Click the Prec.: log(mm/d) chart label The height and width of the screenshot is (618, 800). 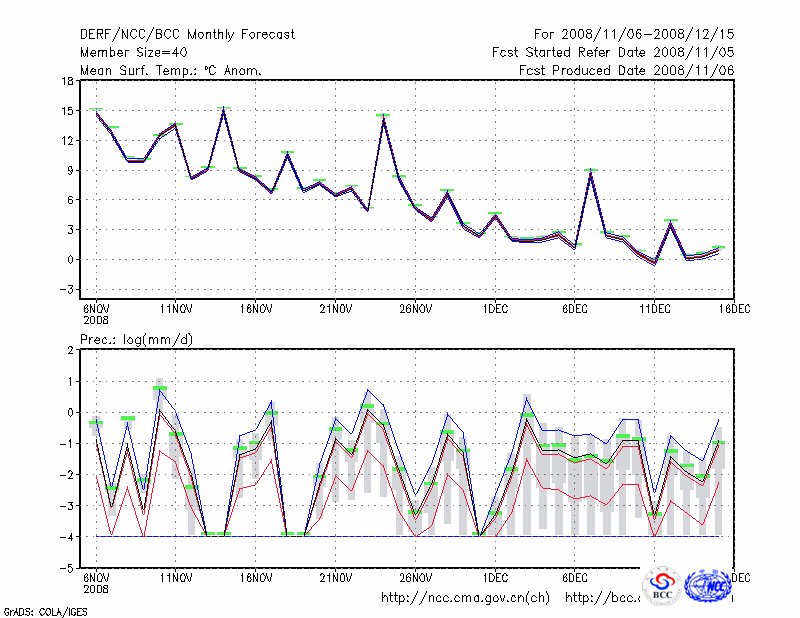(x=136, y=340)
